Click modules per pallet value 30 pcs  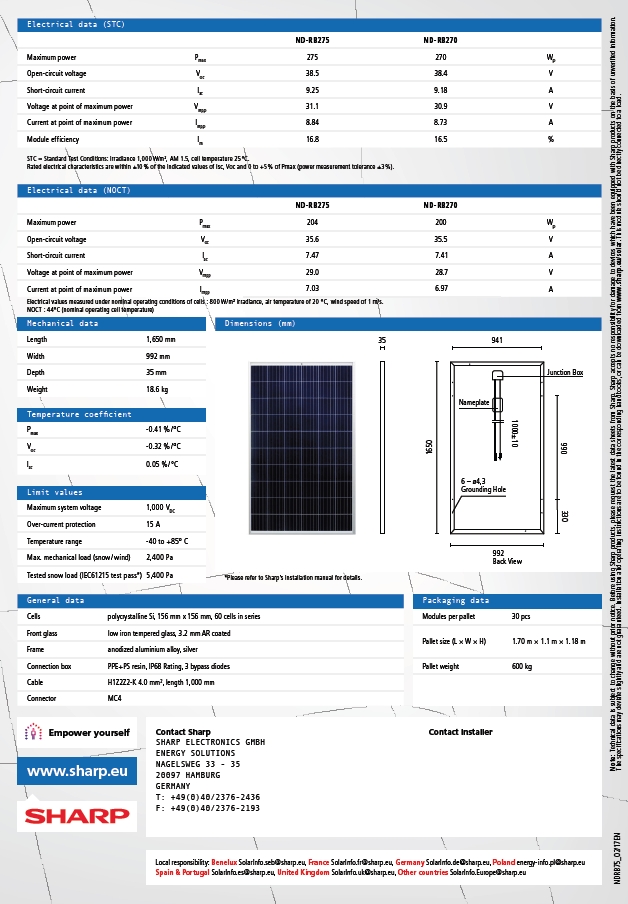click(x=521, y=616)
